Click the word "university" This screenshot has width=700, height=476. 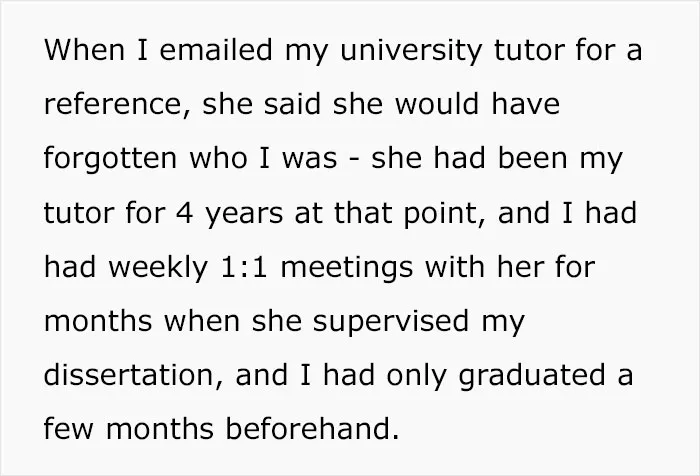[411, 52]
